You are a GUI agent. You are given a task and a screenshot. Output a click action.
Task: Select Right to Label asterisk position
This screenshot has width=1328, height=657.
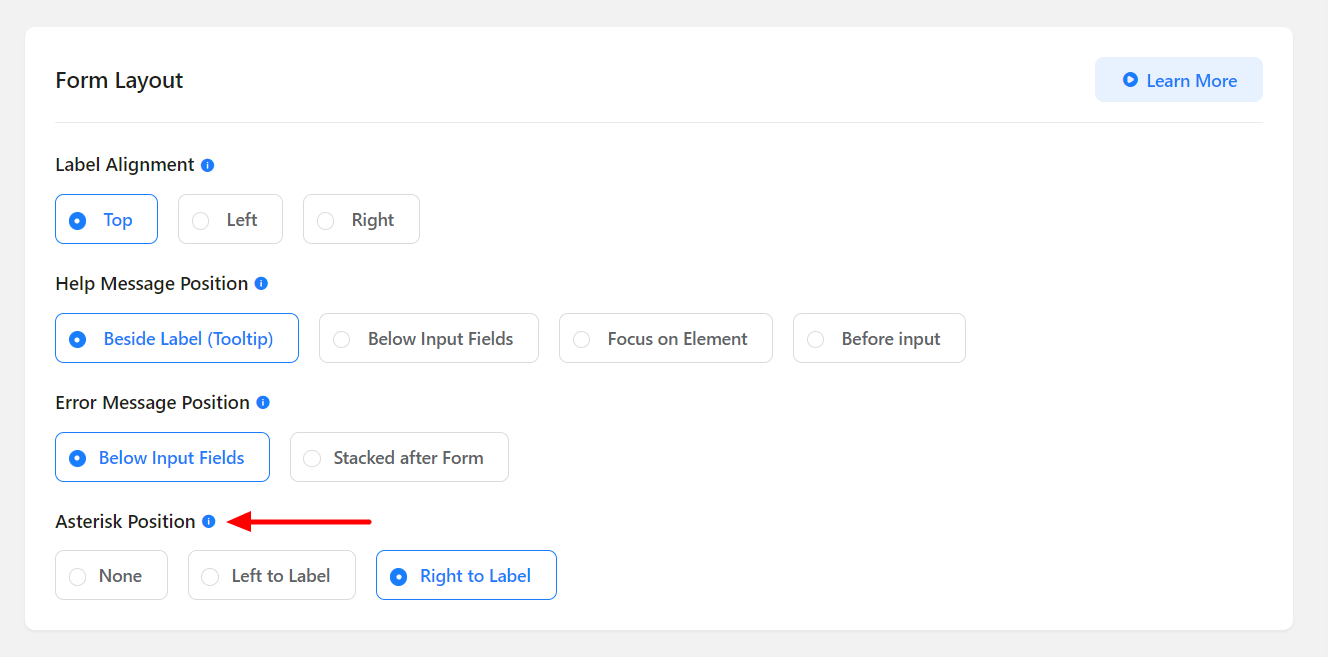coord(466,576)
